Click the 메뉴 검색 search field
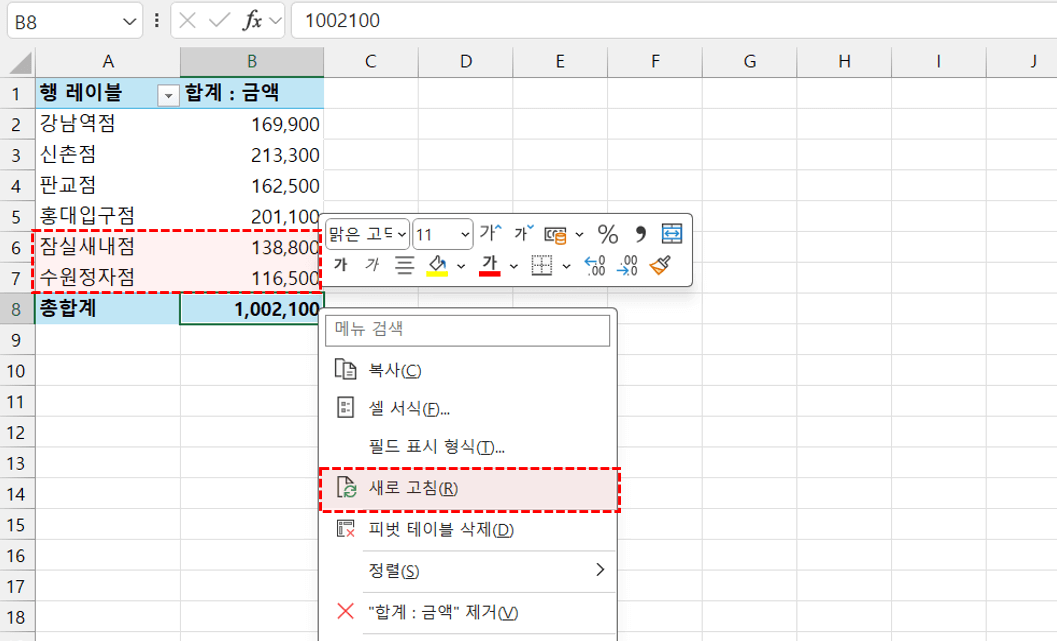 click(468, 327)
